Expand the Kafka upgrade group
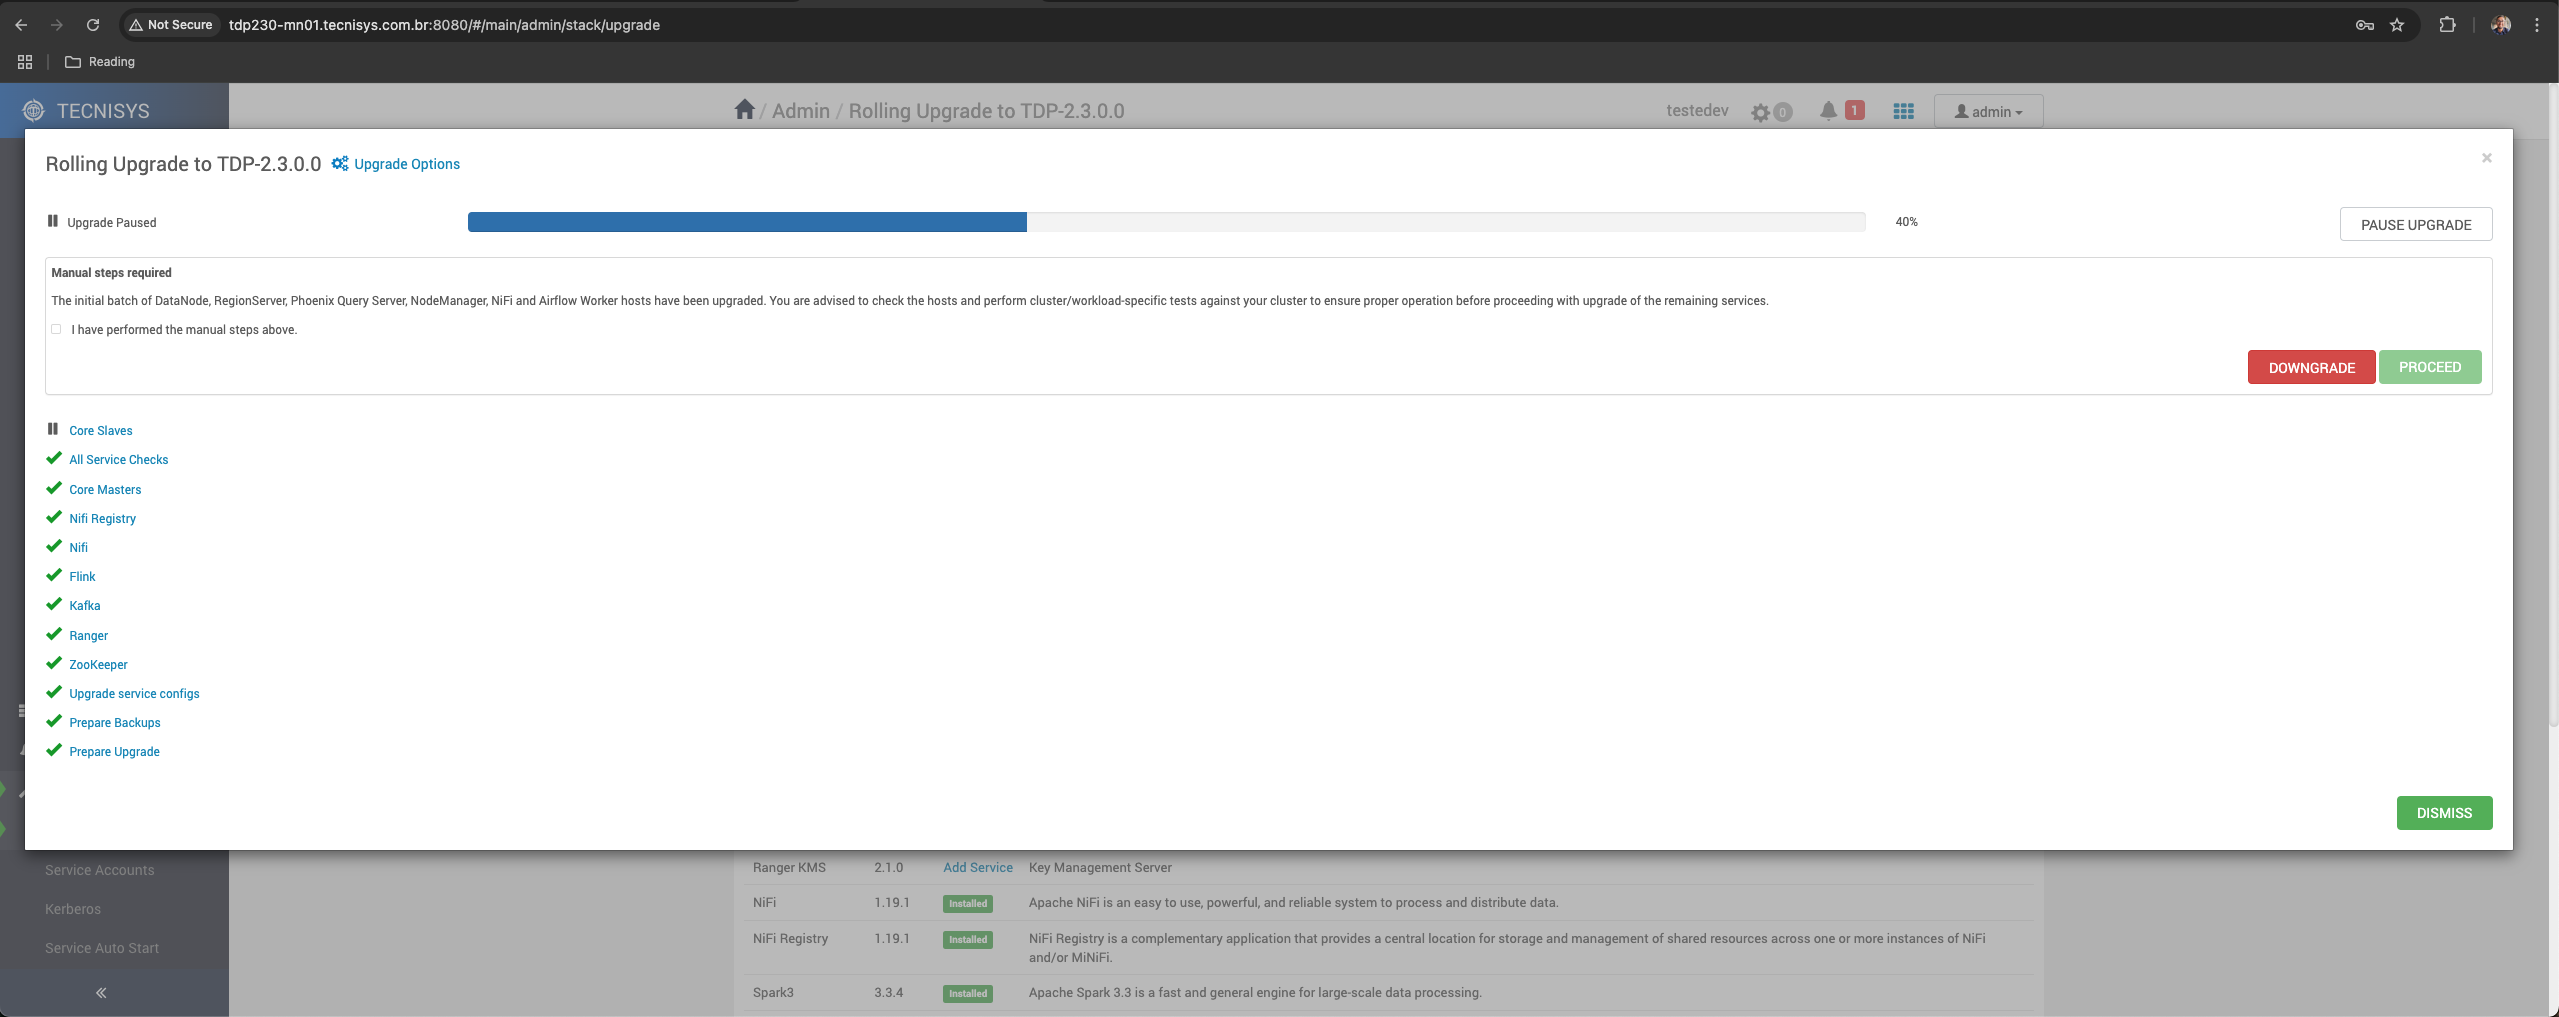Image resolution: width=2559 pixels, height=1017 pixels. [x=84, y=606]
